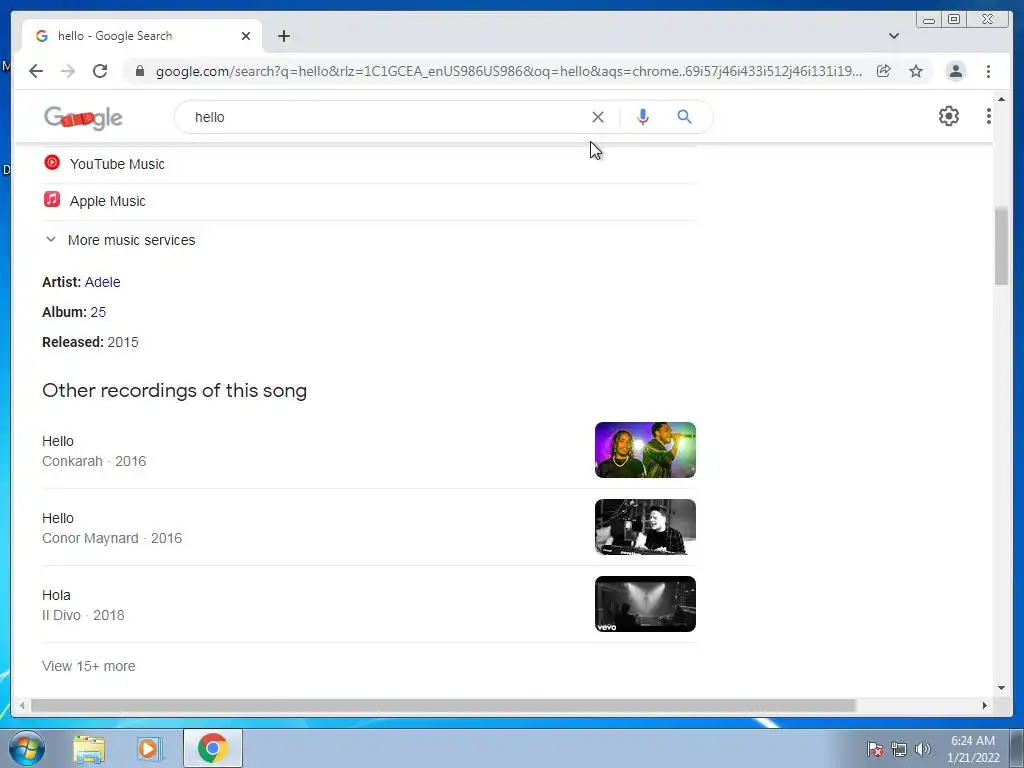Go back to the previous page
The height and width of the screenshot is (768, 1024).
point(36,71)
